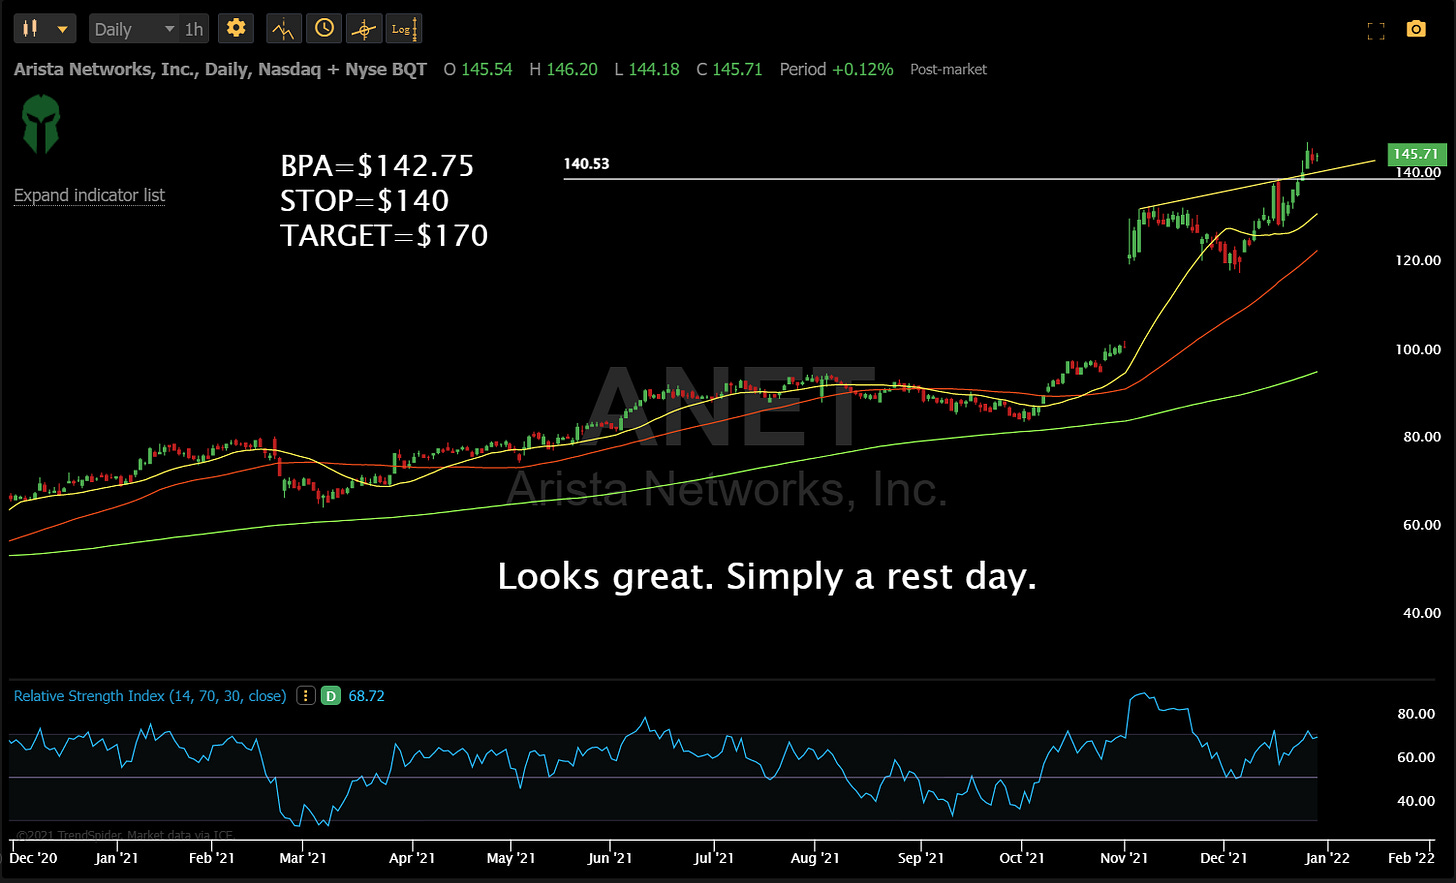
Task: Click the 120.00 price axis label
Action: coord(1418,260)
